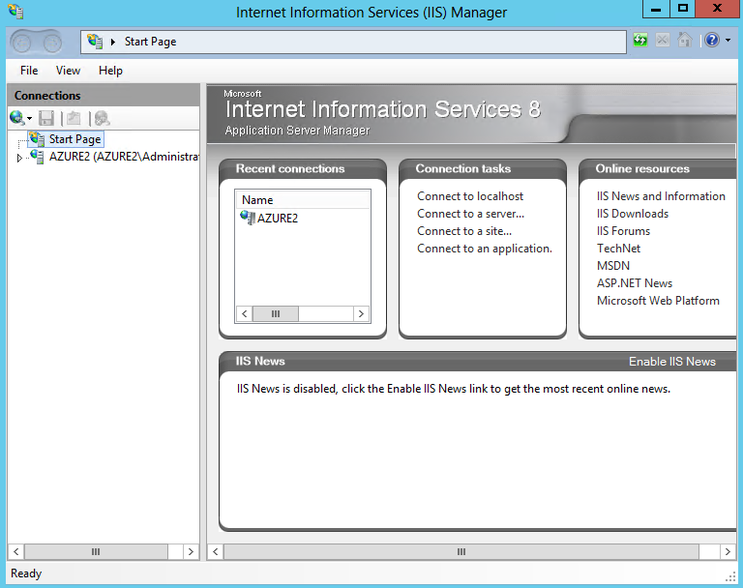The height and width of the screenshot is (588, 743).
Task: Click left arrow of main content scrollbar
Action: click(216, 552)
